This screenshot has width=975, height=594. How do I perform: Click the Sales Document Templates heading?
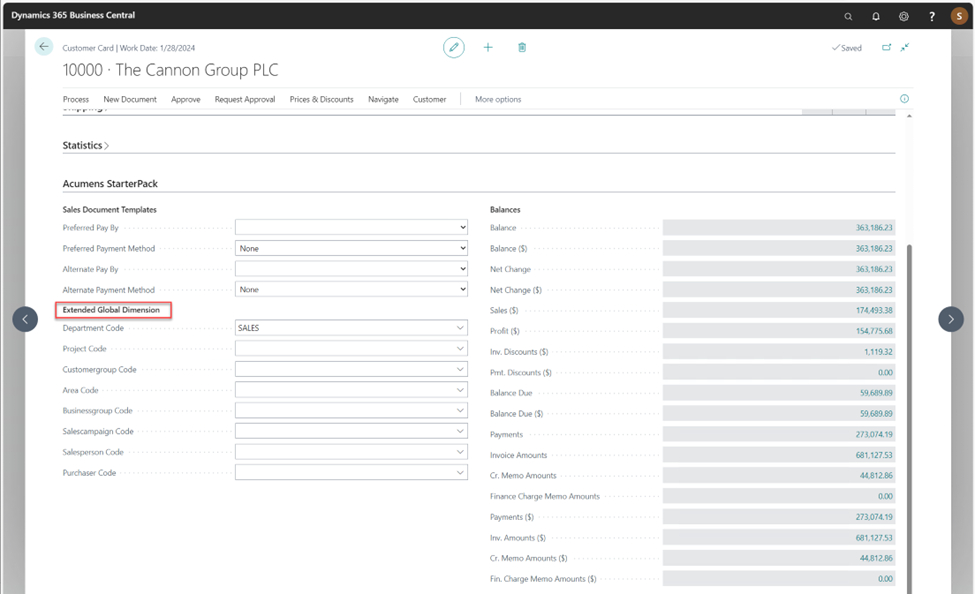click(x=109, y=210)
